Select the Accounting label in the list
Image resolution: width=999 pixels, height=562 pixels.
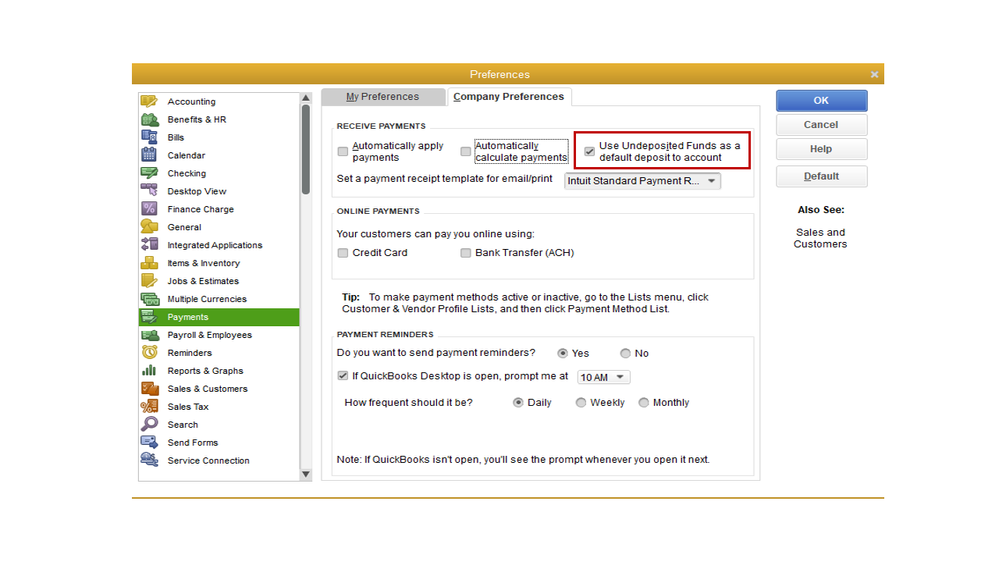coord(191,101)
